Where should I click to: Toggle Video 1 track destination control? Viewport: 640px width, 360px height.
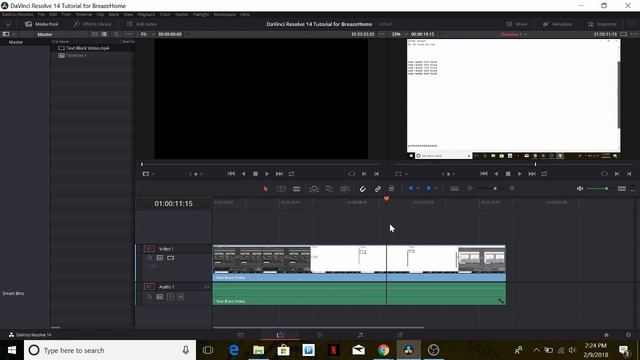coord(149,249)
